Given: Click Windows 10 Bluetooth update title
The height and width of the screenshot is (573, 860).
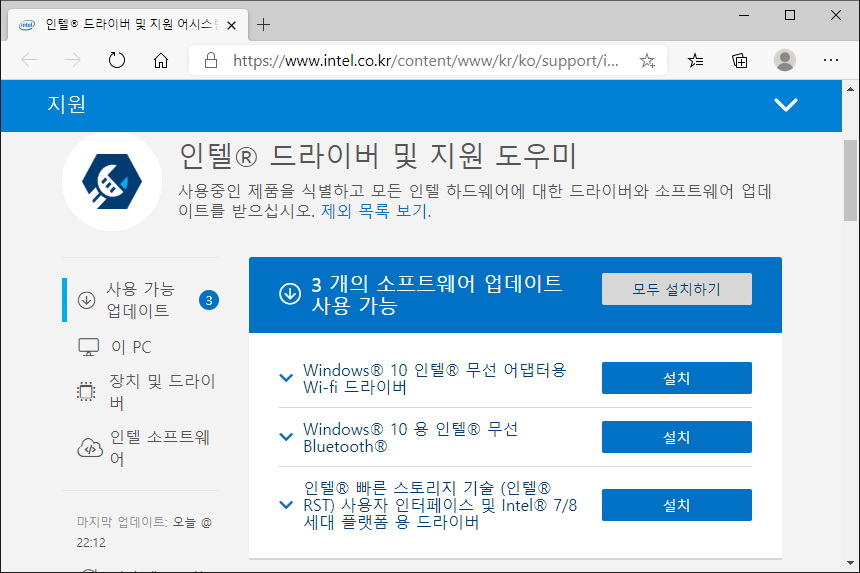Looking at the screenshot, I should 410,437.
